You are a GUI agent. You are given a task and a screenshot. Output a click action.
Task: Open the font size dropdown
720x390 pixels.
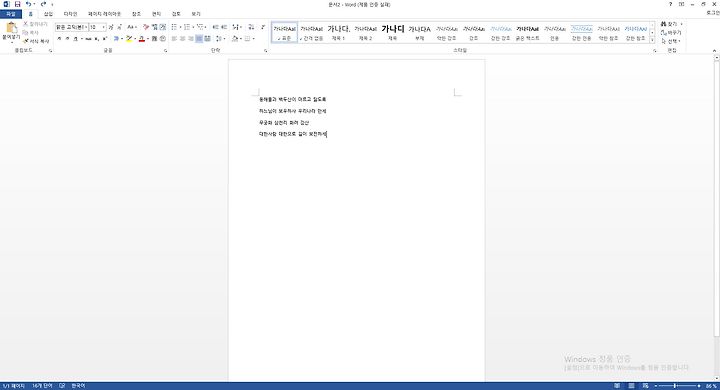click(x=104, y=27)
